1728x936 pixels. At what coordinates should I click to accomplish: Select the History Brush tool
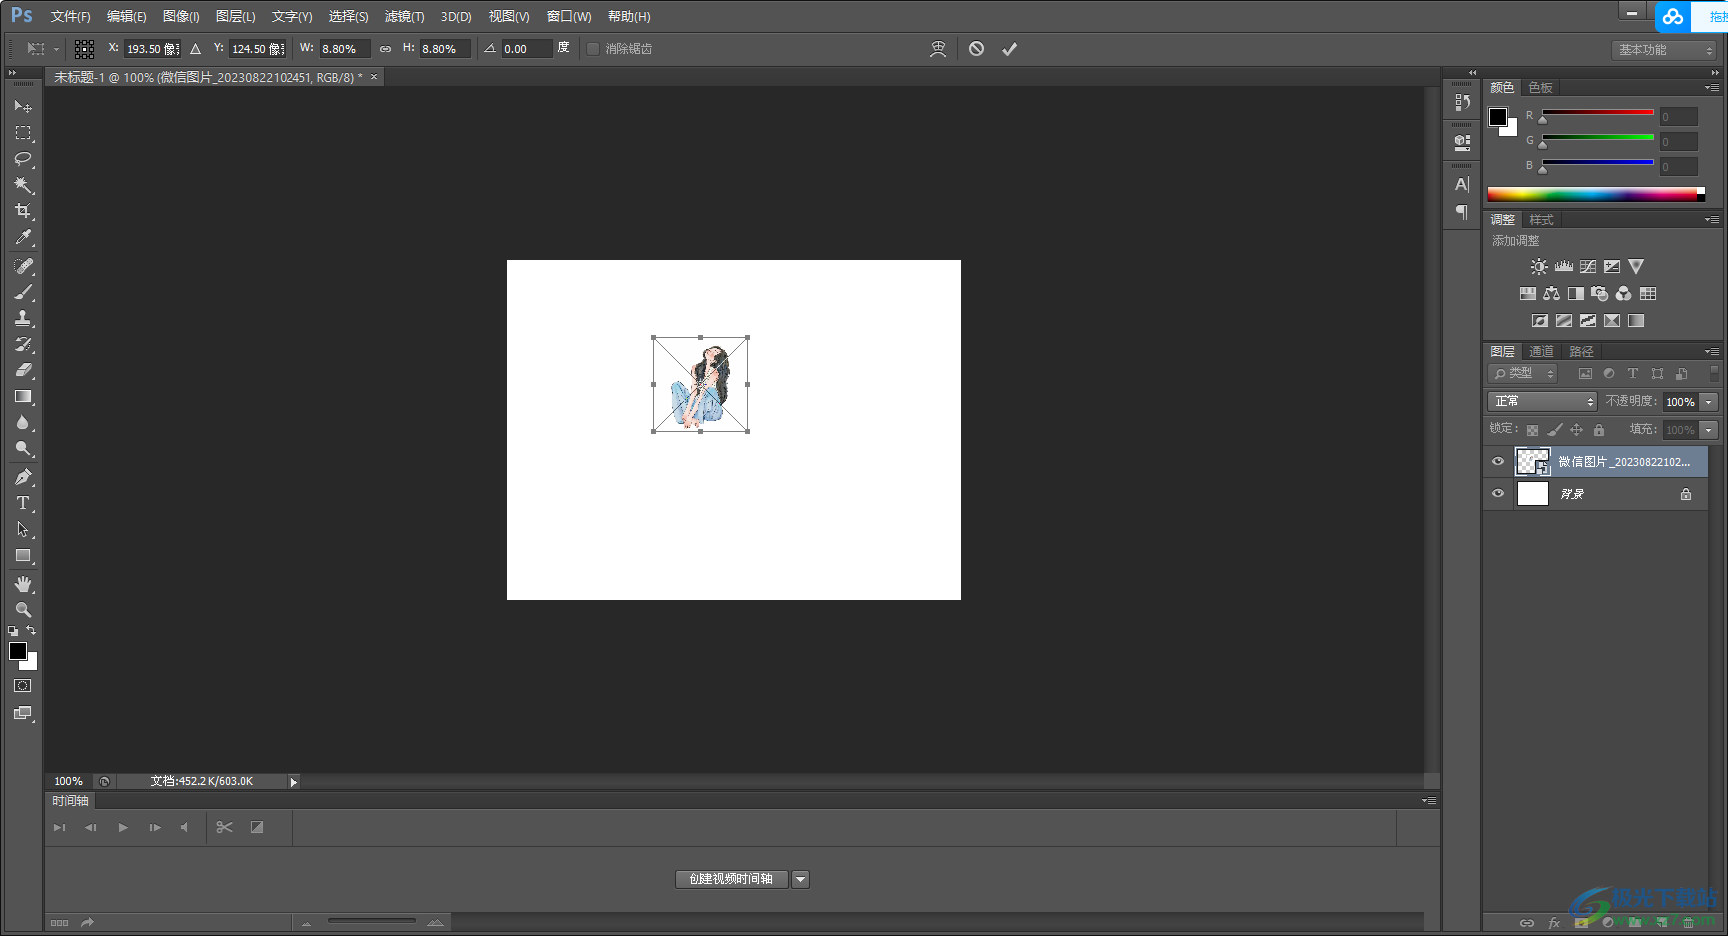pyautogui.click(x=23, y=344)
